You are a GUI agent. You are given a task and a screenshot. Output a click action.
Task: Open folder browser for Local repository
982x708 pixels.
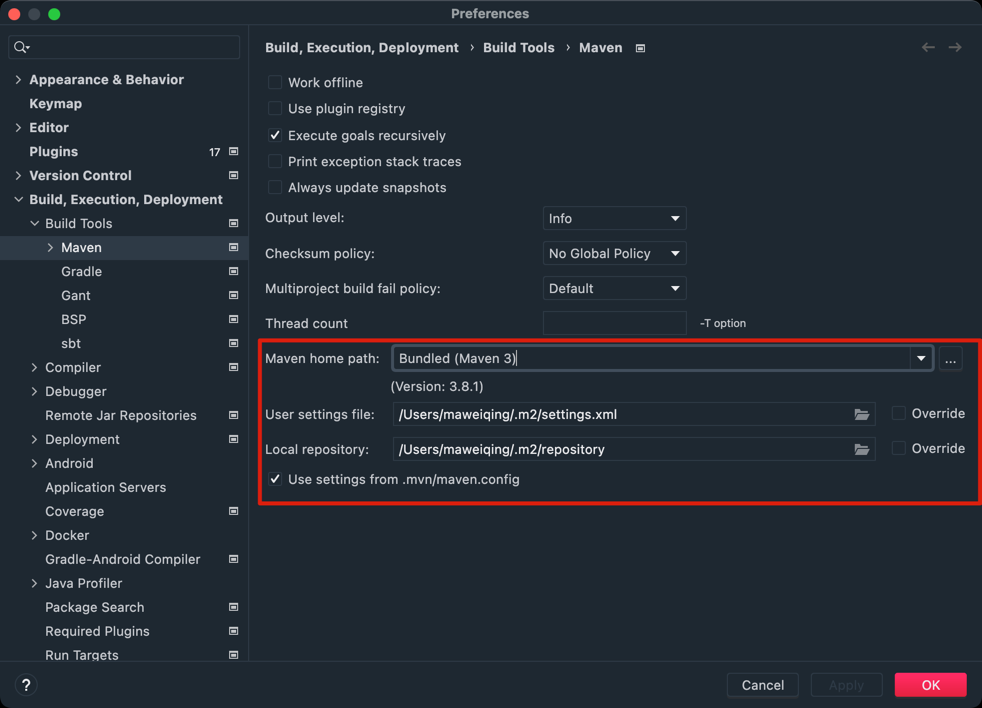point(862,449)
